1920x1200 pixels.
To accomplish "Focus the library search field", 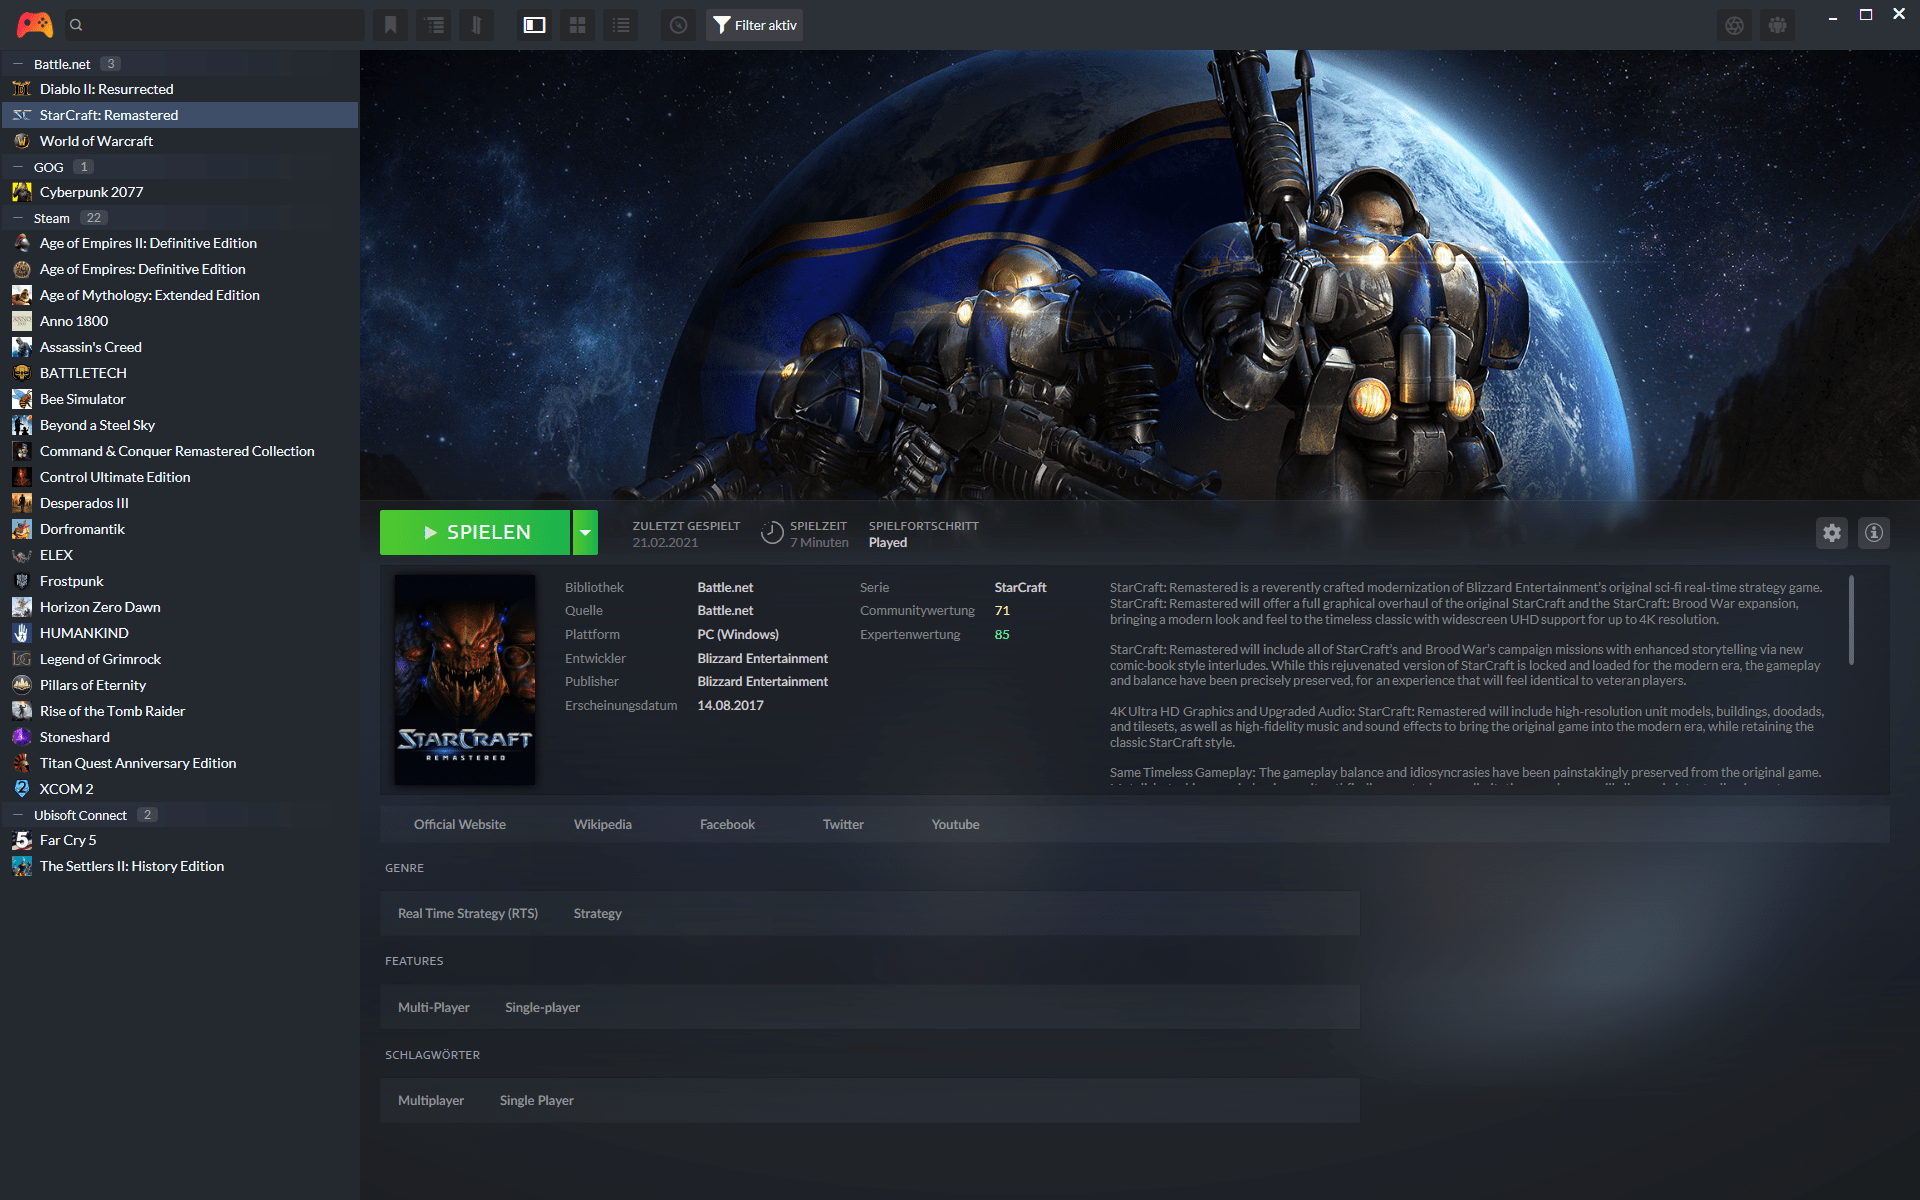I will (215, 25).
